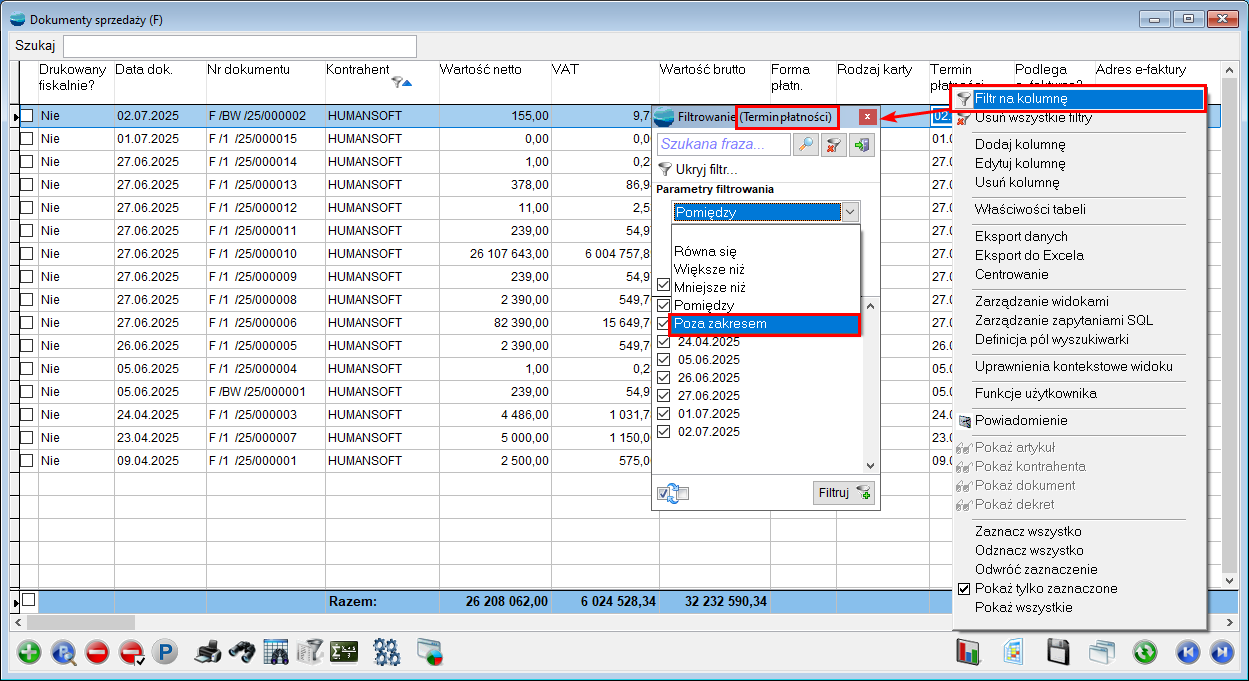The height and width of the screenshot is (681, 1249).
Task: Focus the Szukaj search field
Action: click(240, 47)
